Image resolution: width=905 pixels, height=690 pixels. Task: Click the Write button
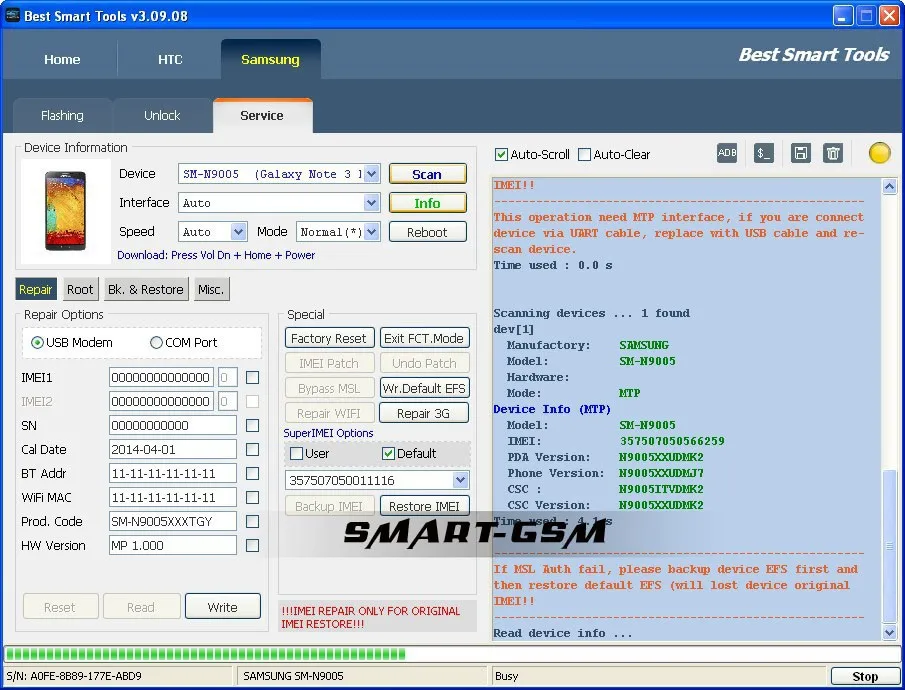tap(223, 607)
